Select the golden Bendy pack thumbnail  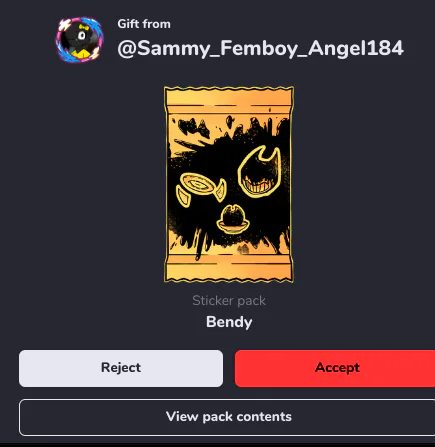229,184
